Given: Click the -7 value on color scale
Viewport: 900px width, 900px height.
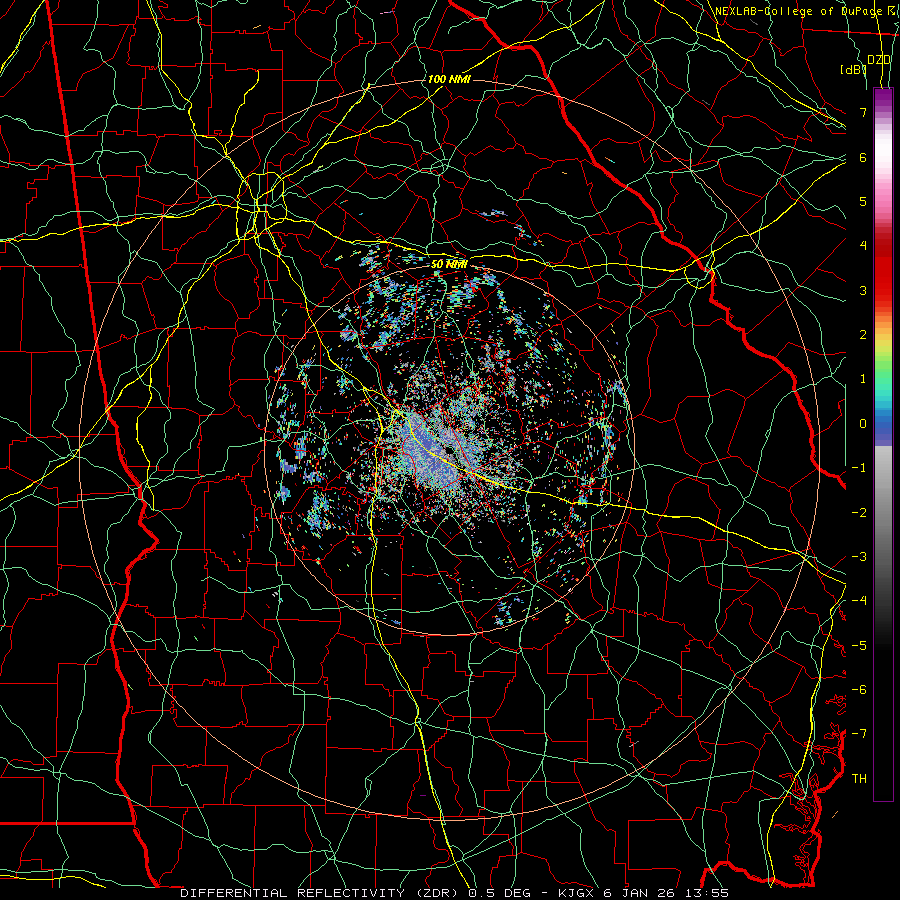Looking at the screenshot, I should [x=859, y=734].
